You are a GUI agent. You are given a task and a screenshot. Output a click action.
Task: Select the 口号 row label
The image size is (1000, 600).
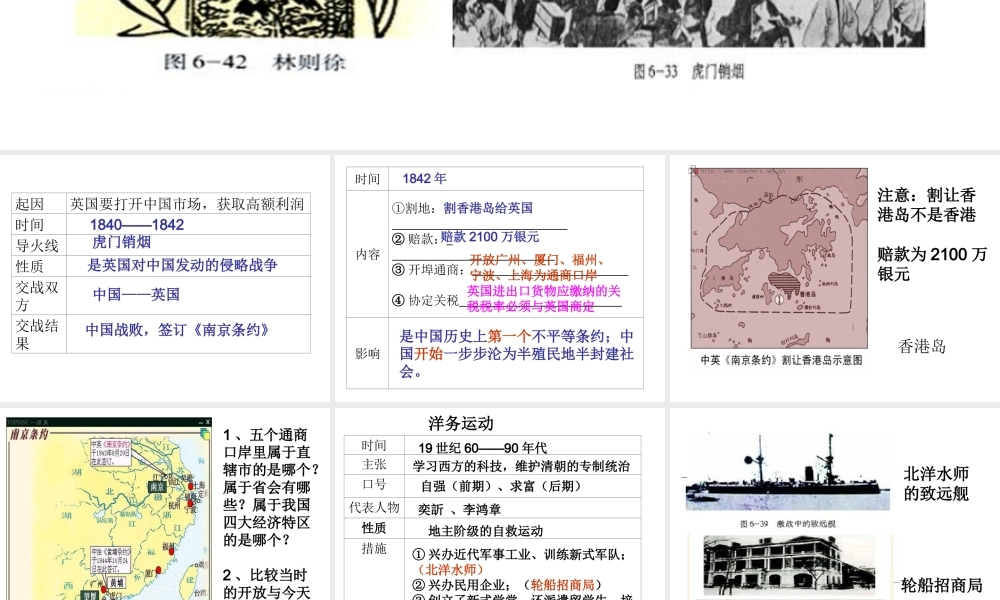(x=374, y=485)
